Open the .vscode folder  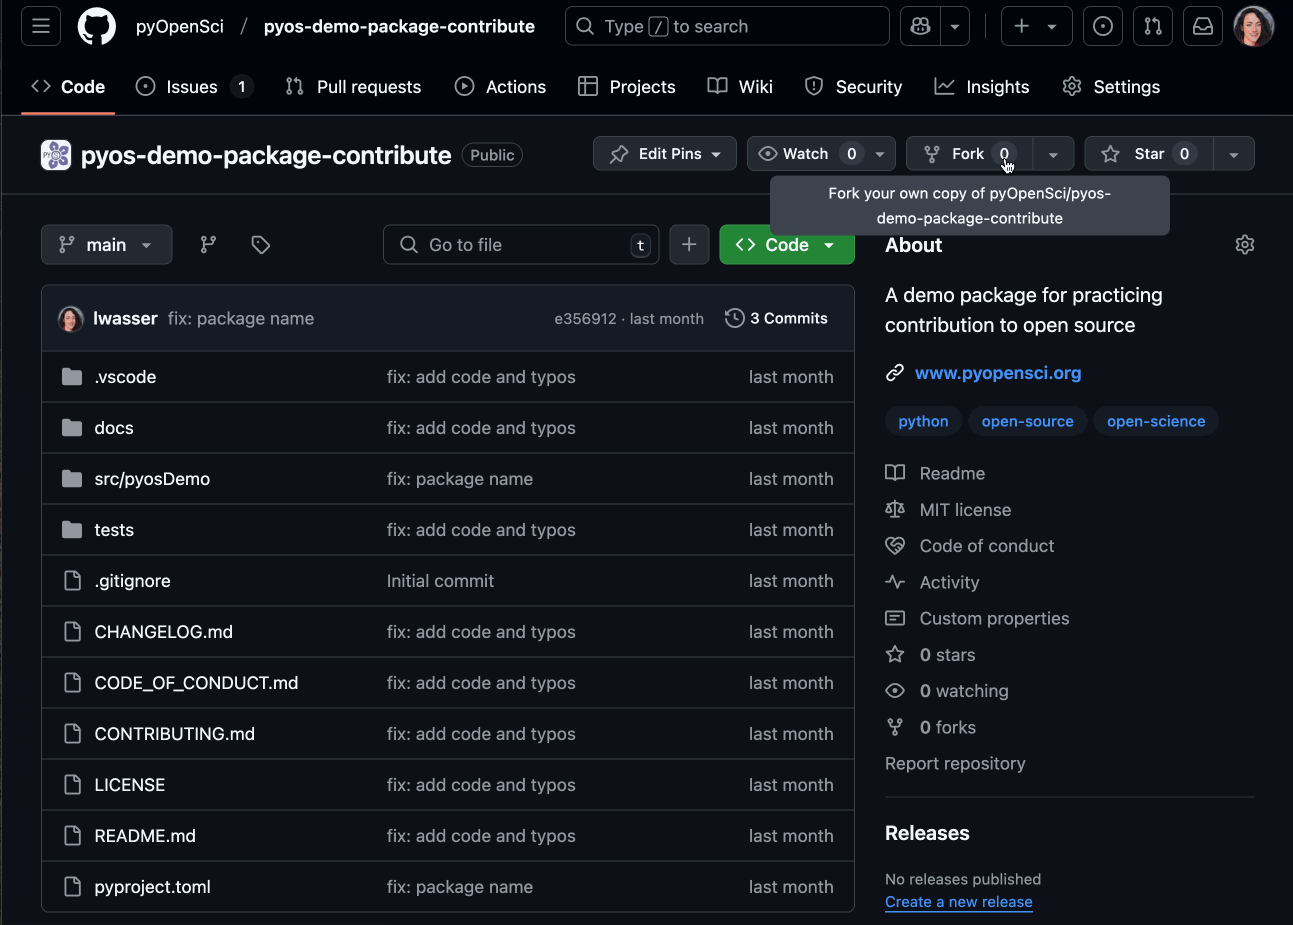125,377
